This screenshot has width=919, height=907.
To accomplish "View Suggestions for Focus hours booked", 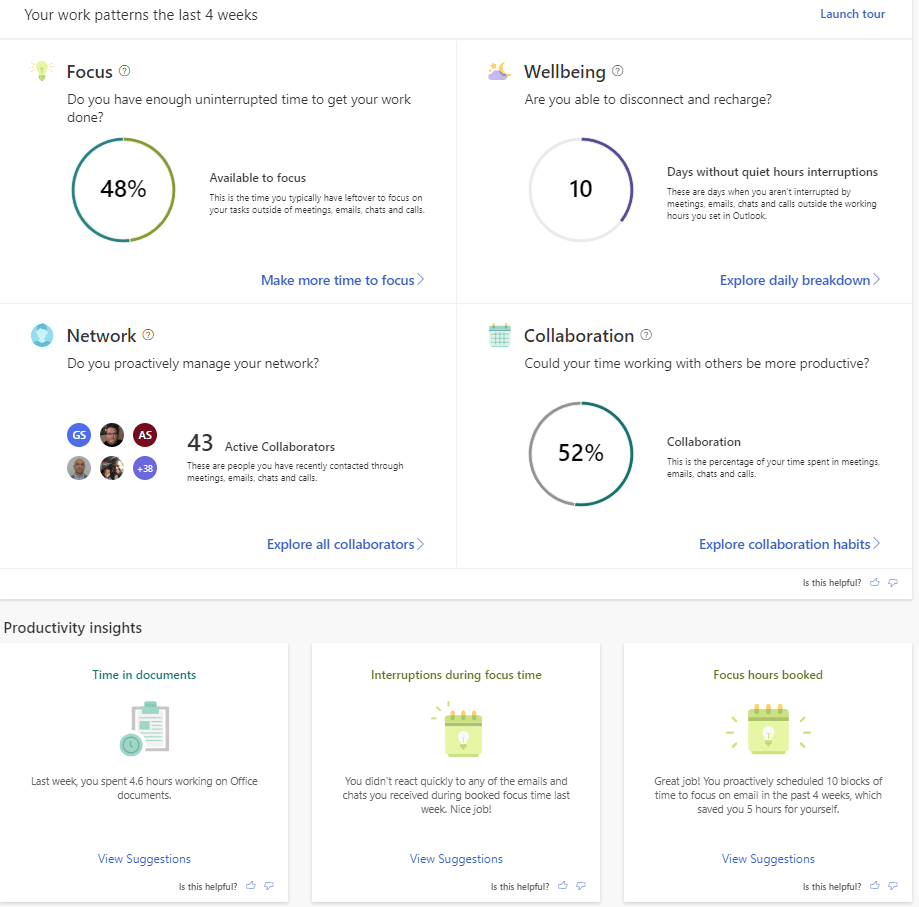I will (768, 859).
